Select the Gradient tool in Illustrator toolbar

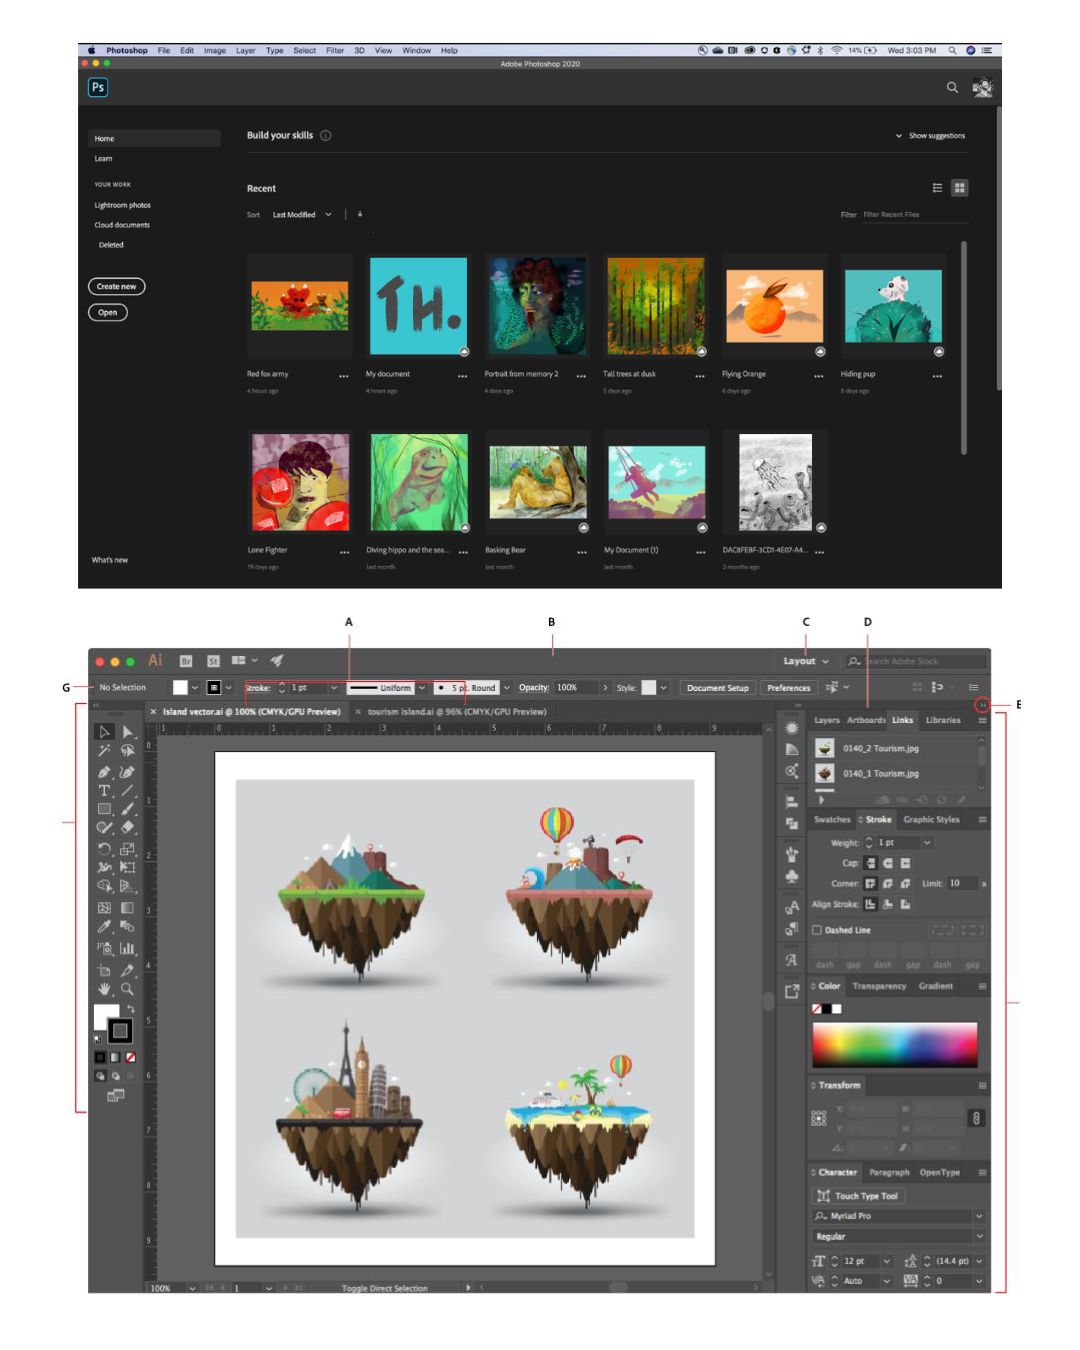(x=127, y=908)
